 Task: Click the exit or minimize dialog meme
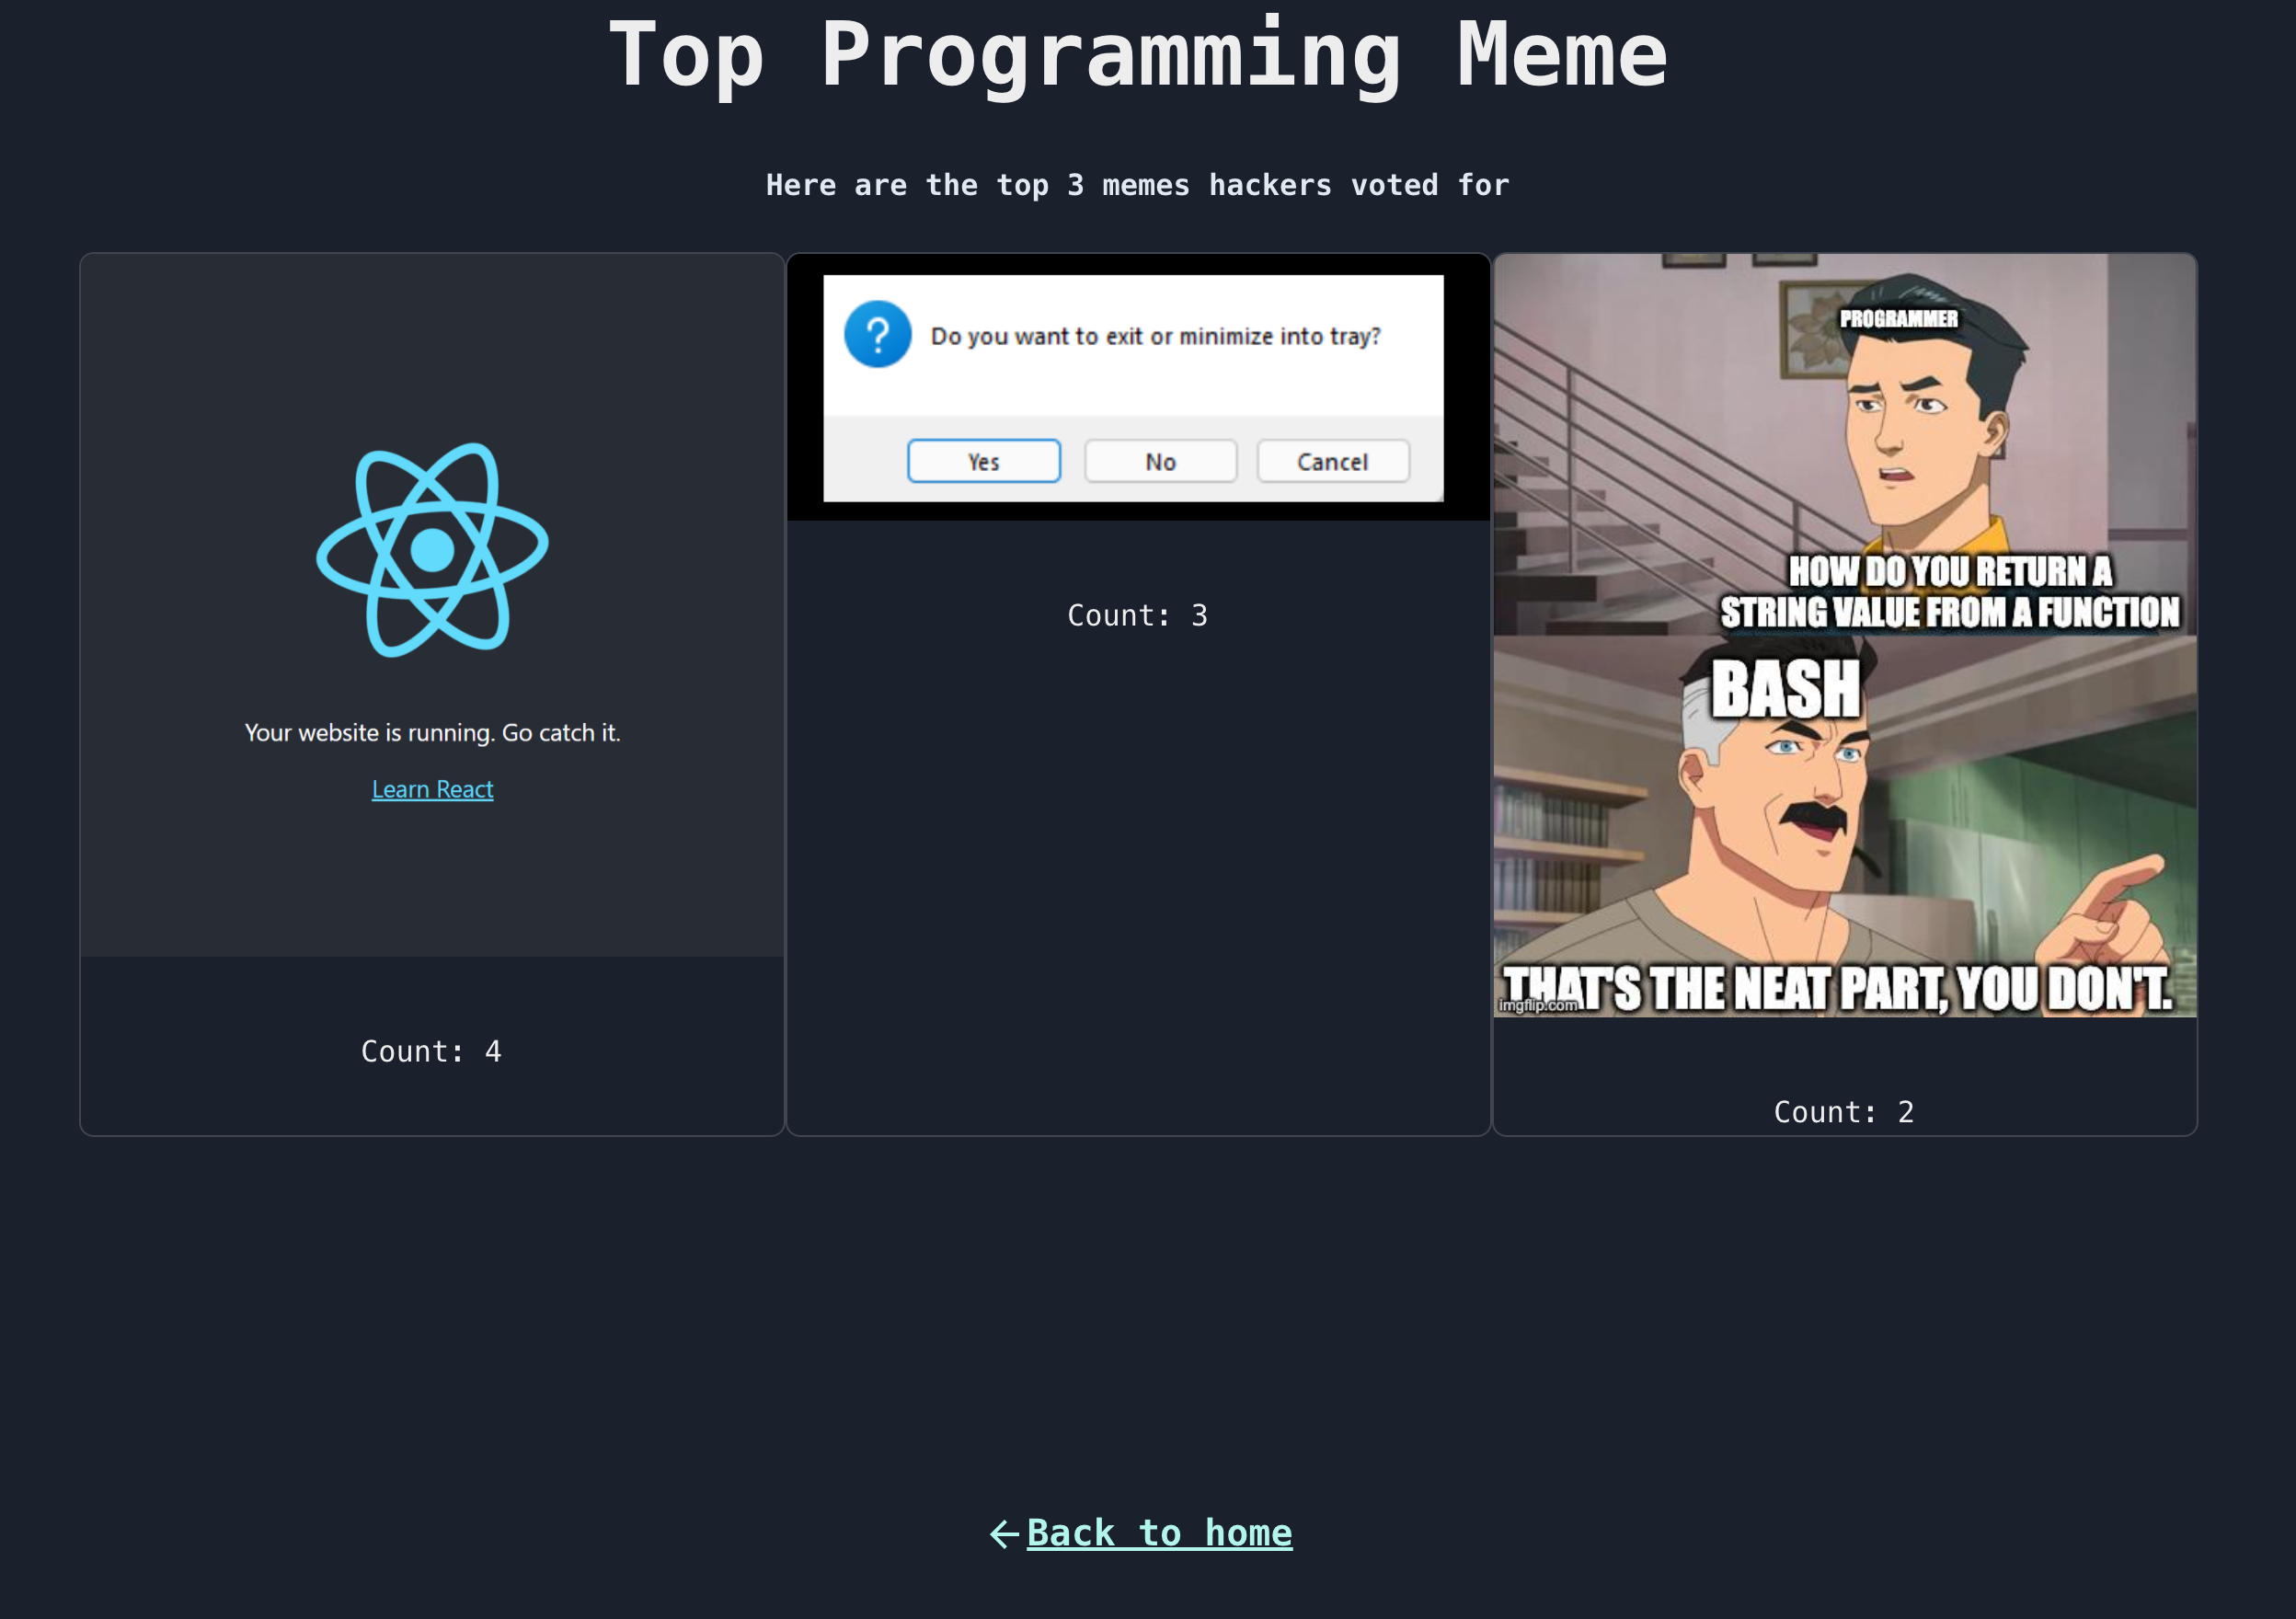(1137, 387)
